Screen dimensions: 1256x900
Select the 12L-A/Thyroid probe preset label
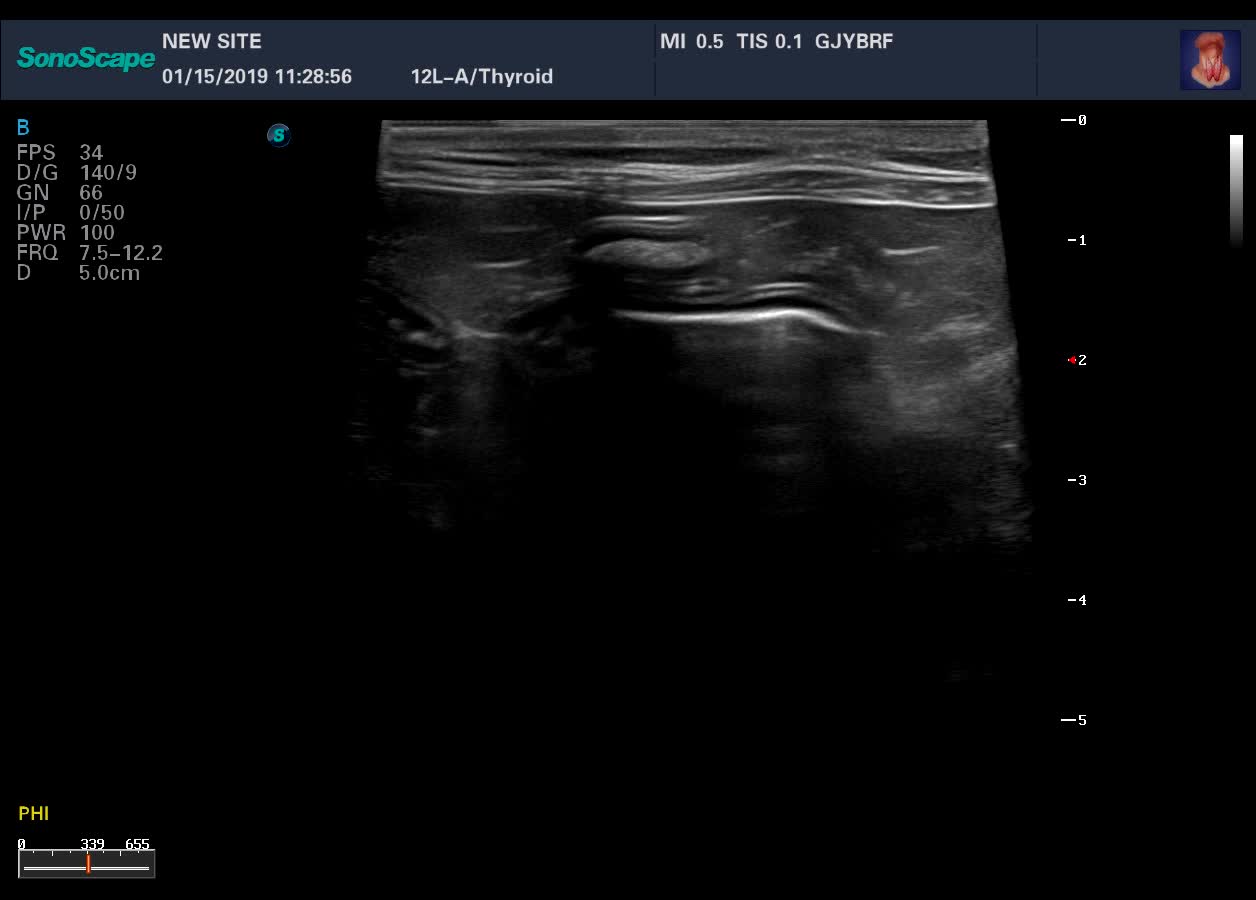pyautogui.click(x=482, y=77)
